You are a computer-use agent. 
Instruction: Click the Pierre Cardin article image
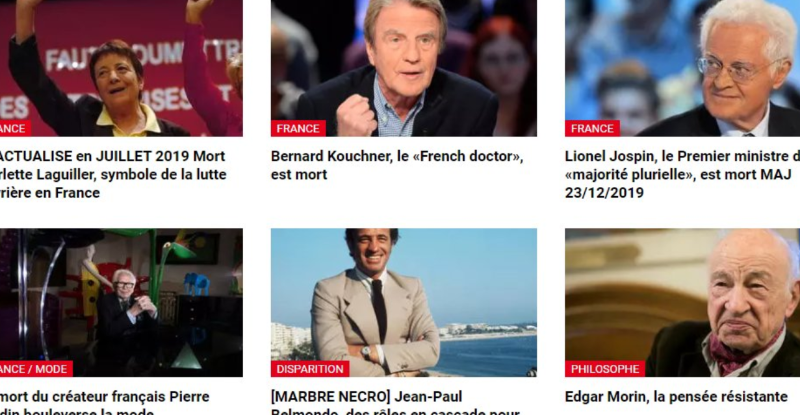pos(121,302)
